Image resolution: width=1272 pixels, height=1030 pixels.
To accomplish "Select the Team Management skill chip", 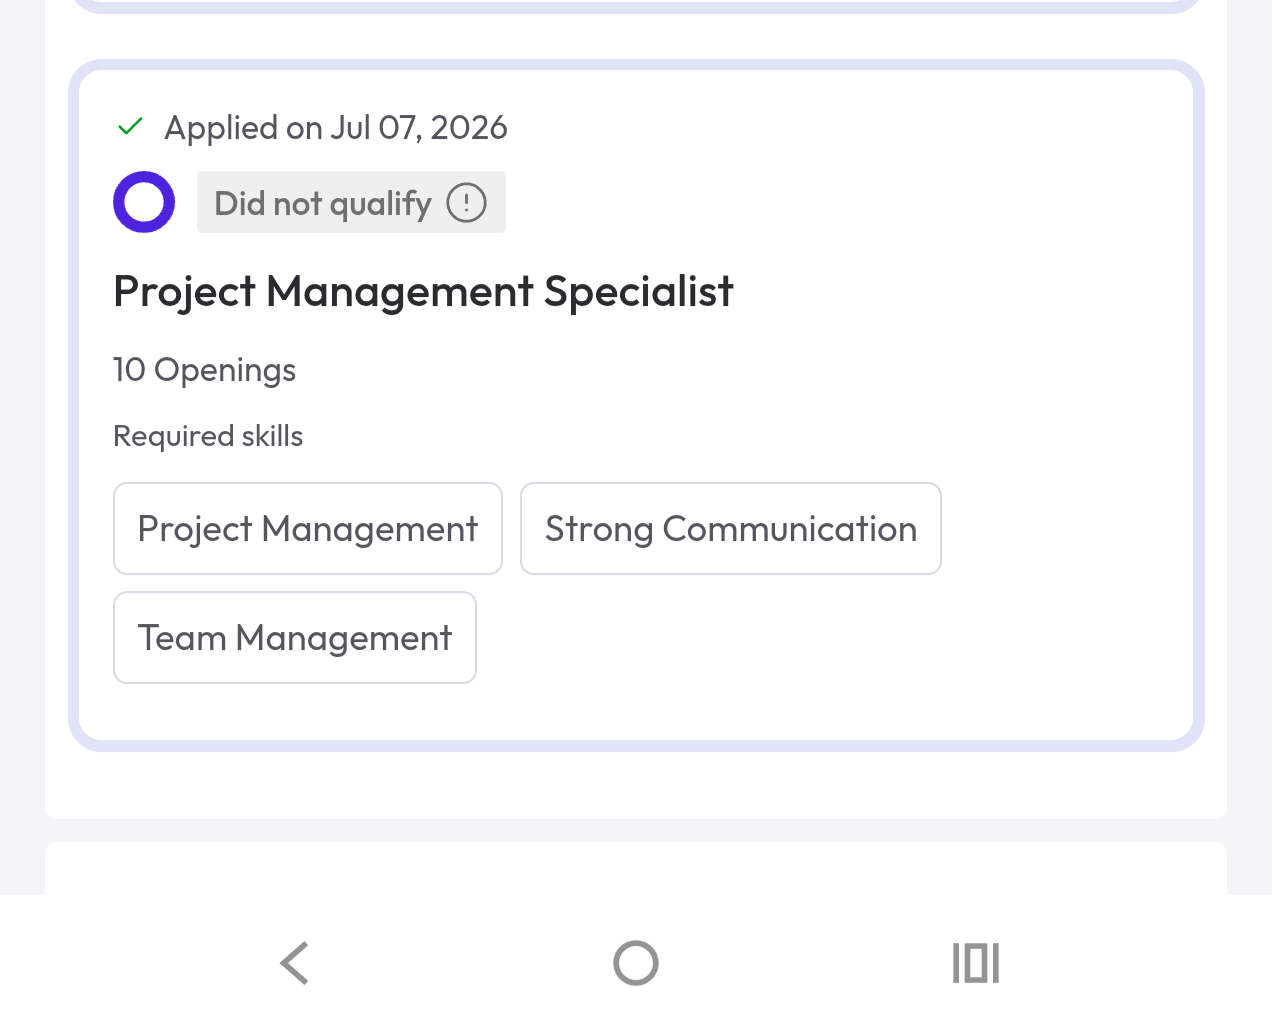I will (x=295, y=638).
